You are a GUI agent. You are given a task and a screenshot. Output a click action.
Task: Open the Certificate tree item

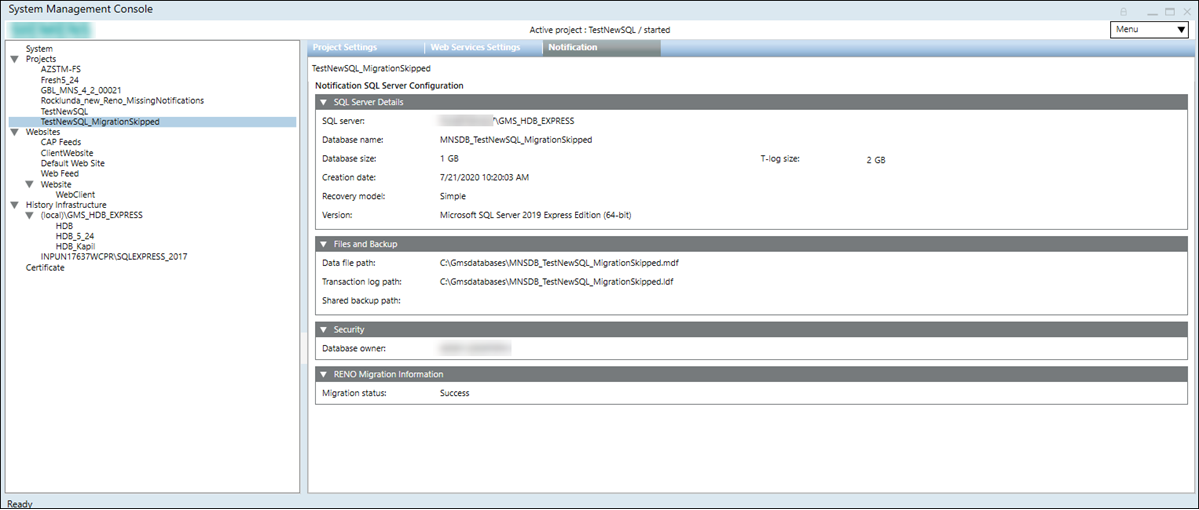[45, 267]
